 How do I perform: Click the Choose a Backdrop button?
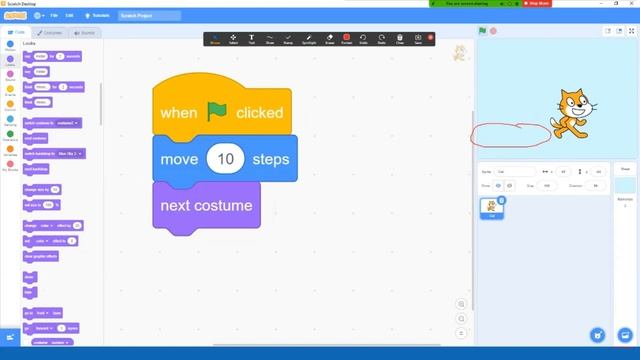pyautogui.click(x=625, y=336)
